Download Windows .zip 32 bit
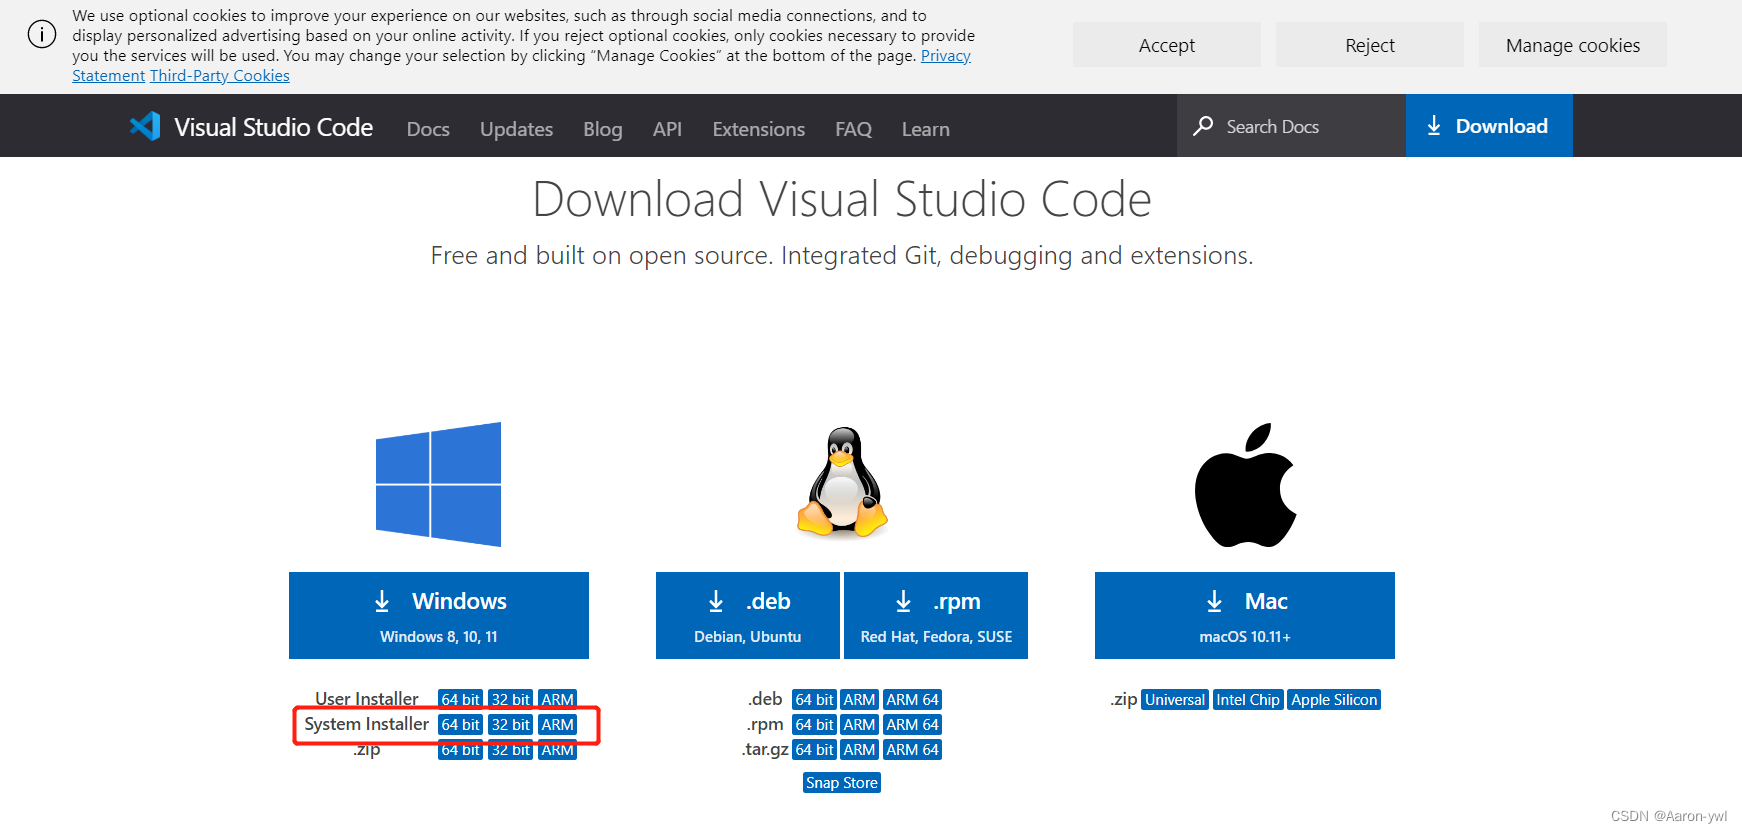 (x=510, y=750)
